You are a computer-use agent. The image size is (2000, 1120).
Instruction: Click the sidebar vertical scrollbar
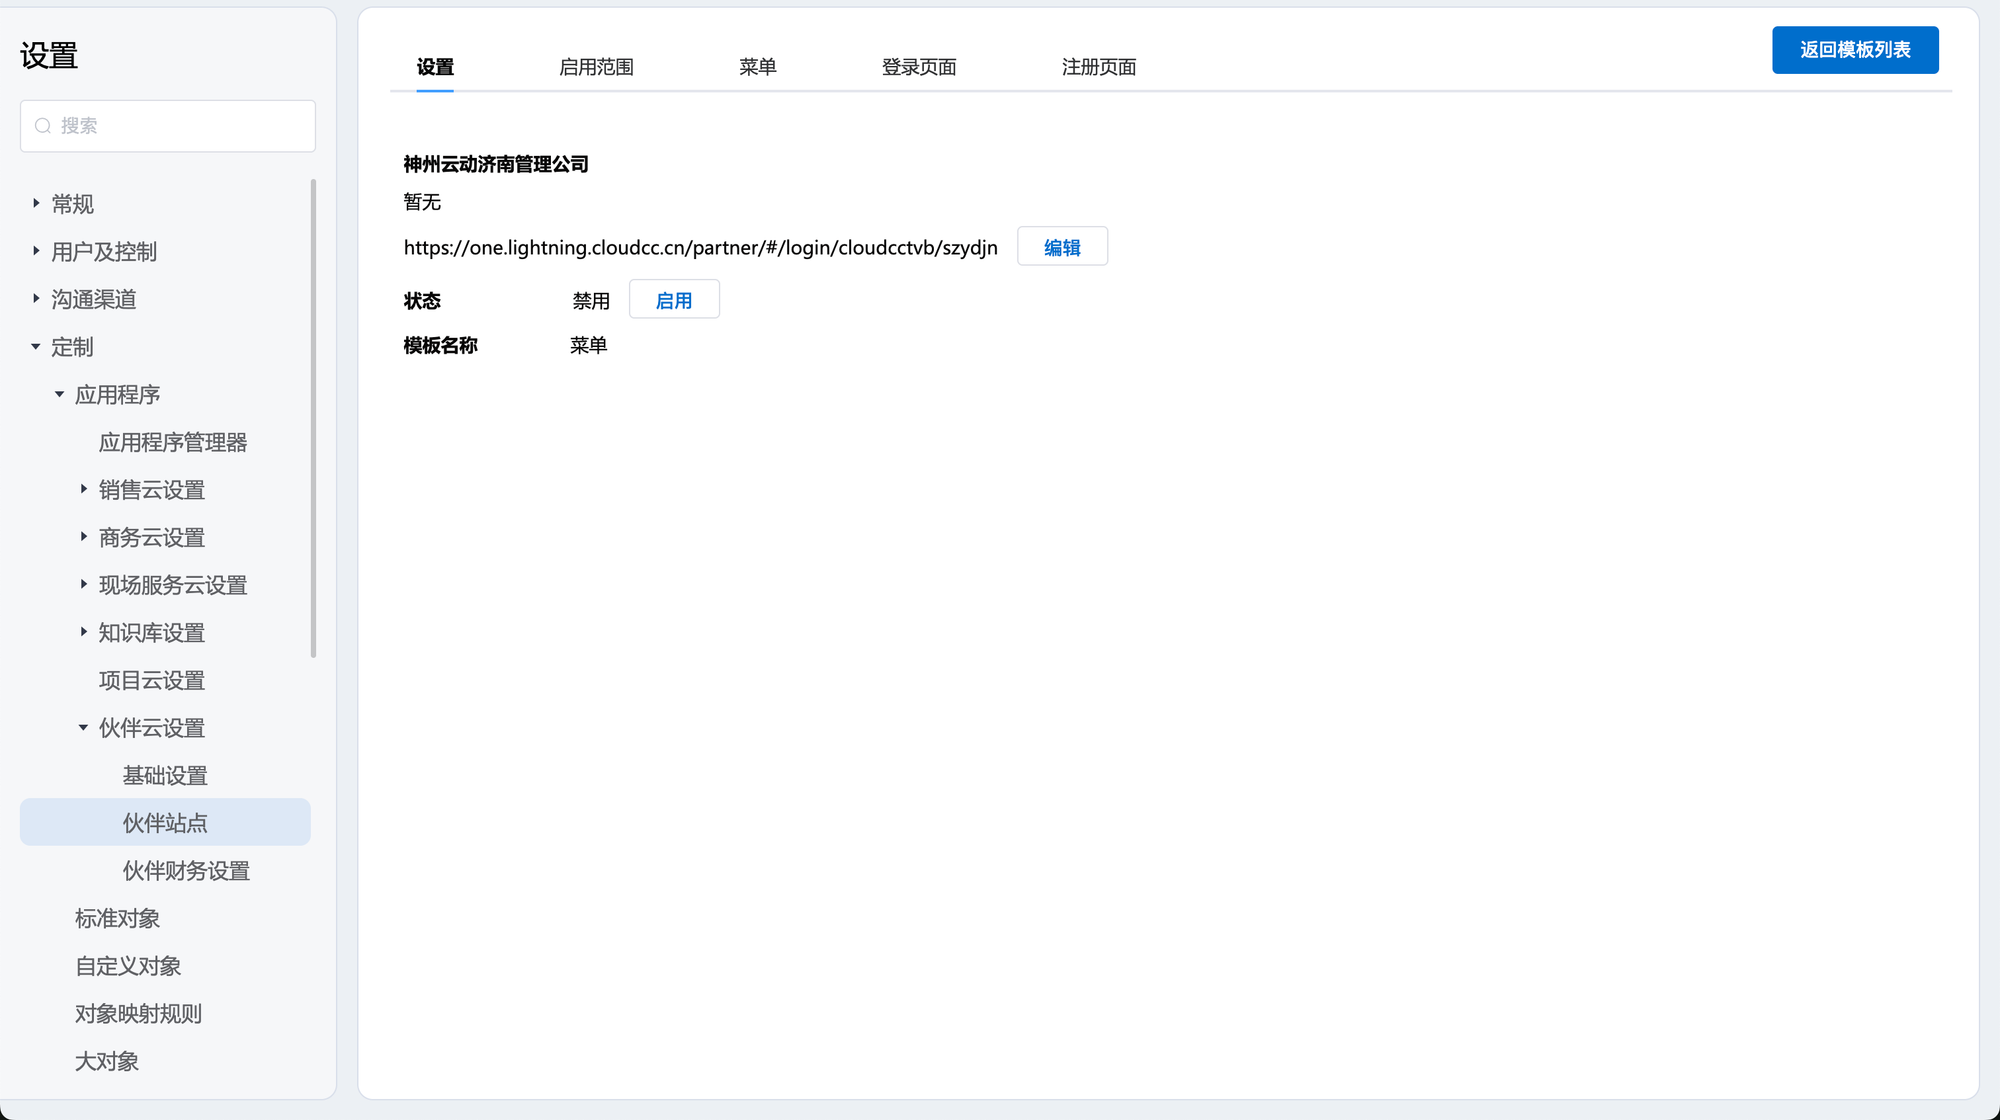(x=313, y=420)
